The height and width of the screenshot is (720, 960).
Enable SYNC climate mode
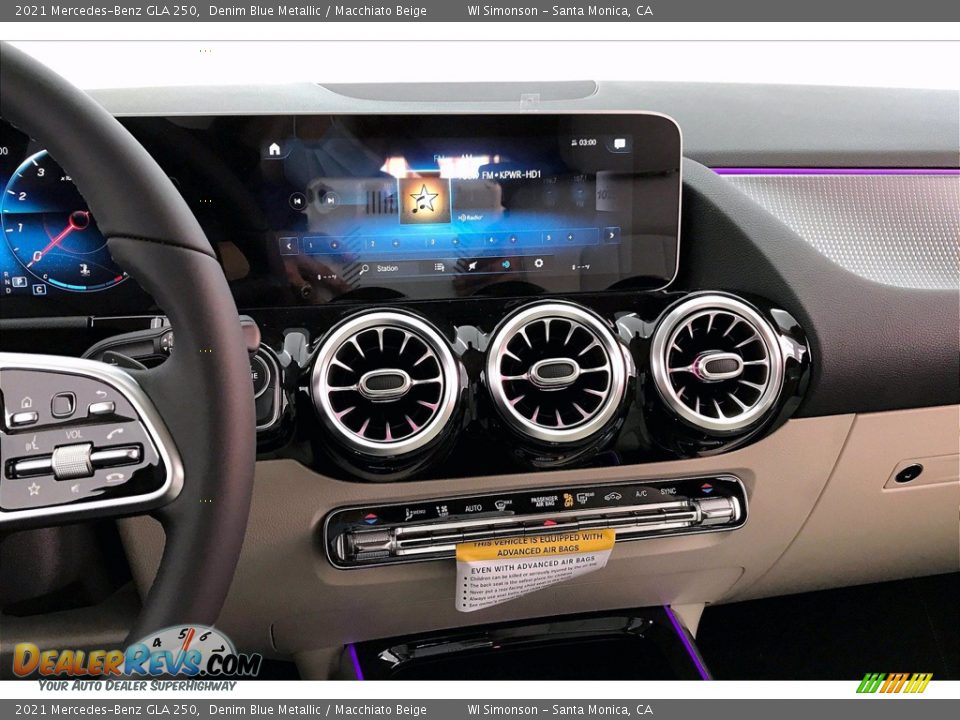coord(667,493)
